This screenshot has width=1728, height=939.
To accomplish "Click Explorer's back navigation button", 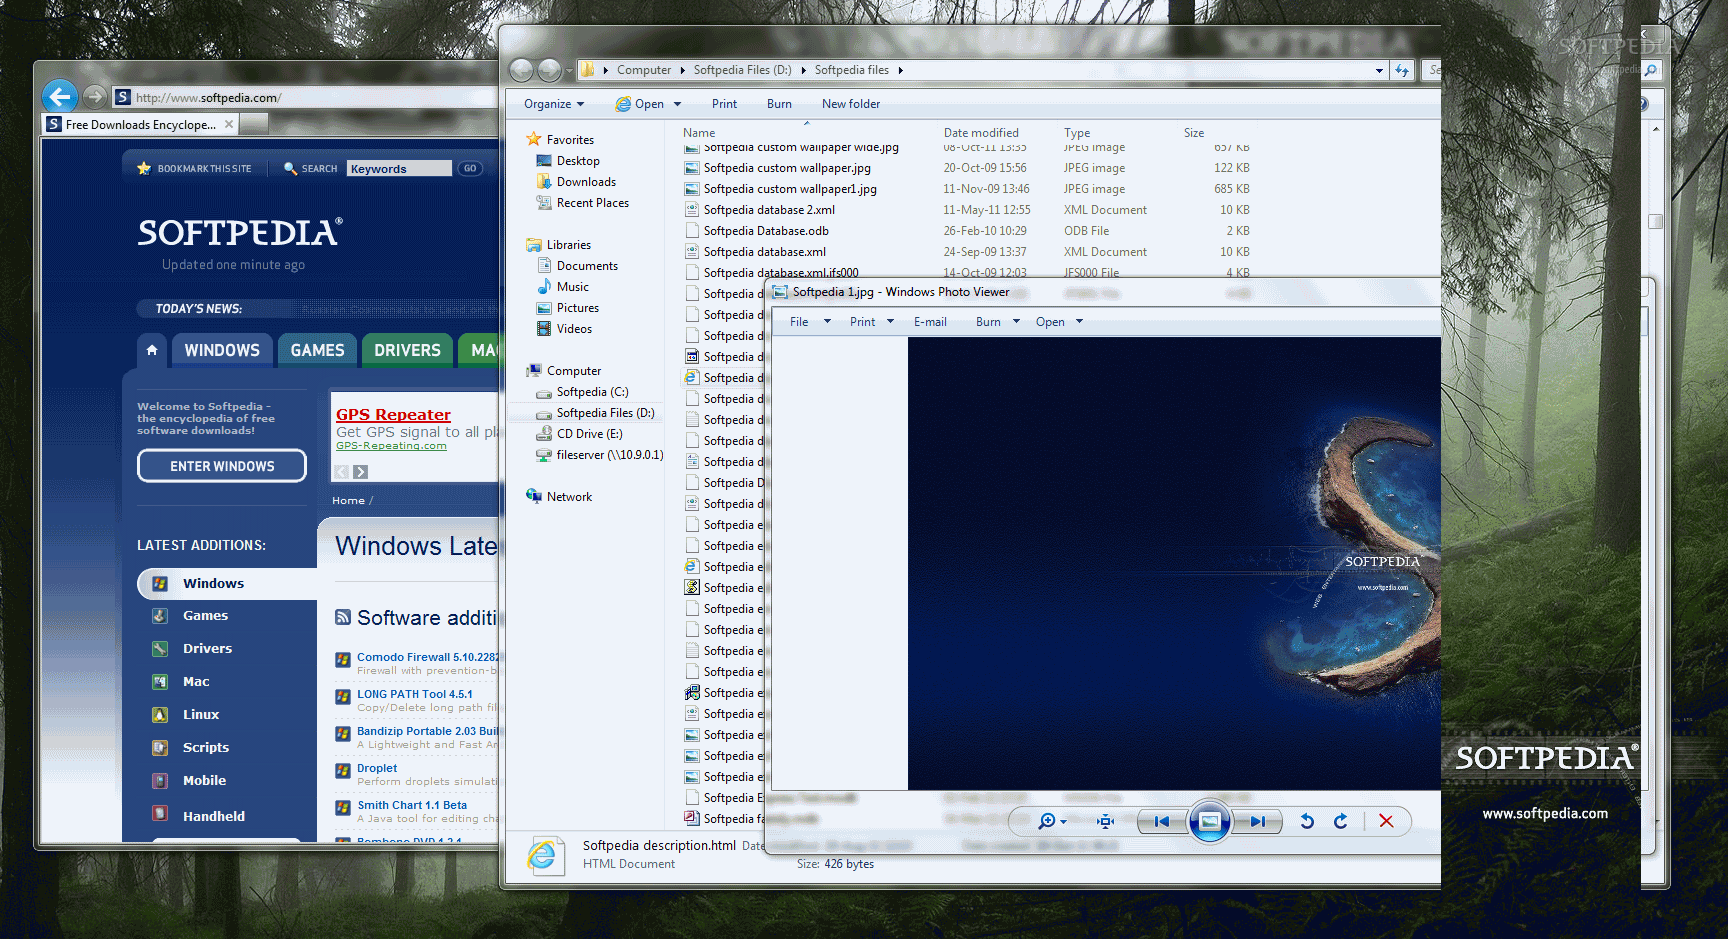I will point(521,70).
